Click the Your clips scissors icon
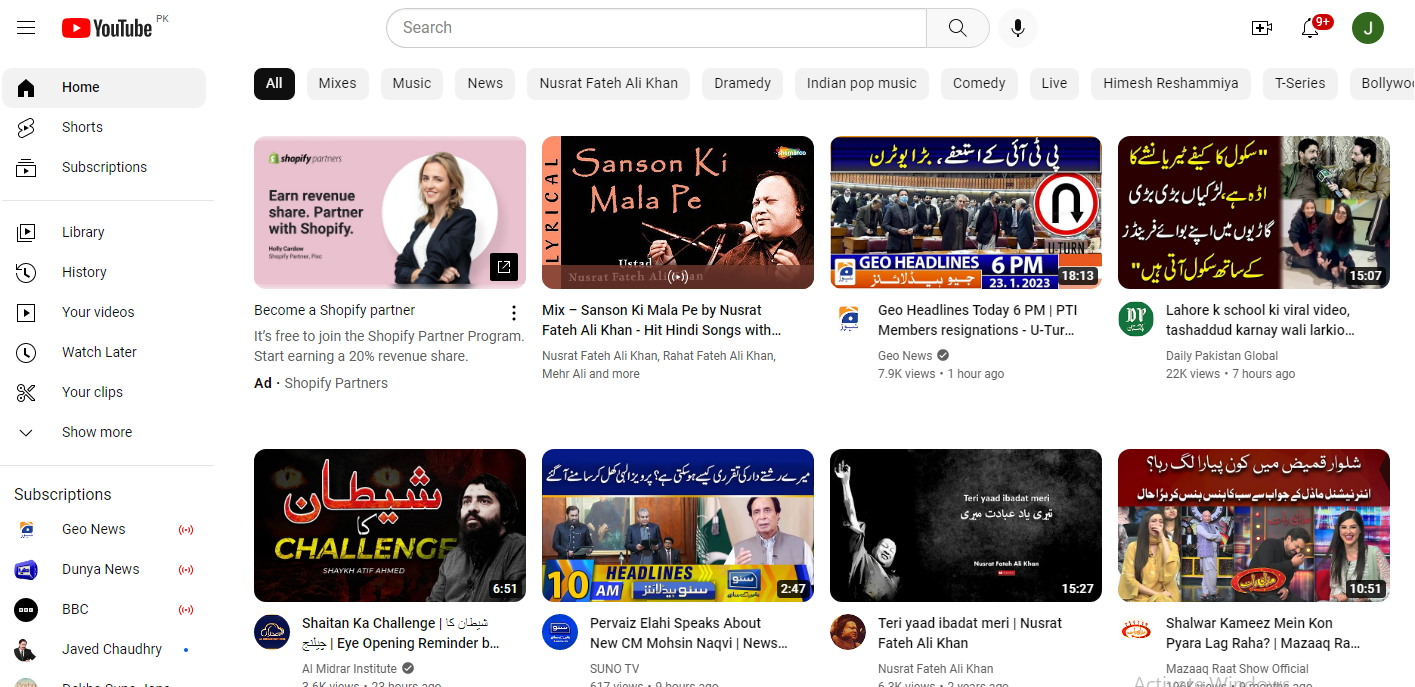The width and height of the screenshot is (1415, 687). (x=26, y=392)
